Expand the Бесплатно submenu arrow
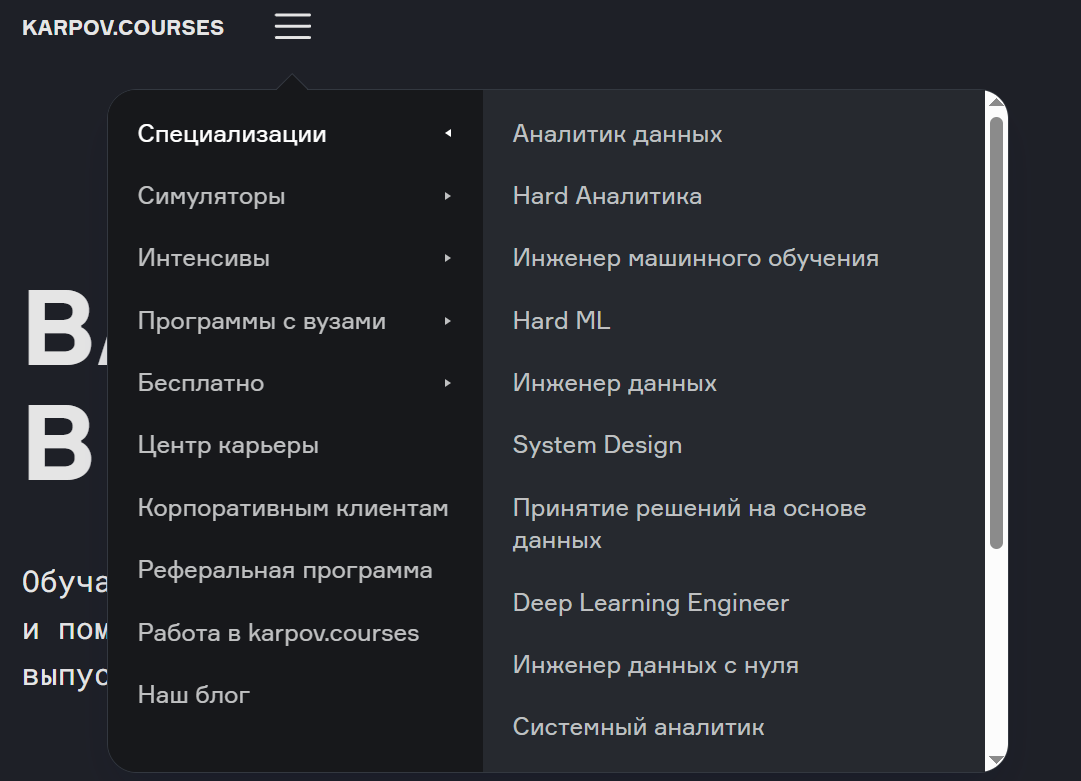This screenshot has width=1081, height=781. tap(448, 383)
